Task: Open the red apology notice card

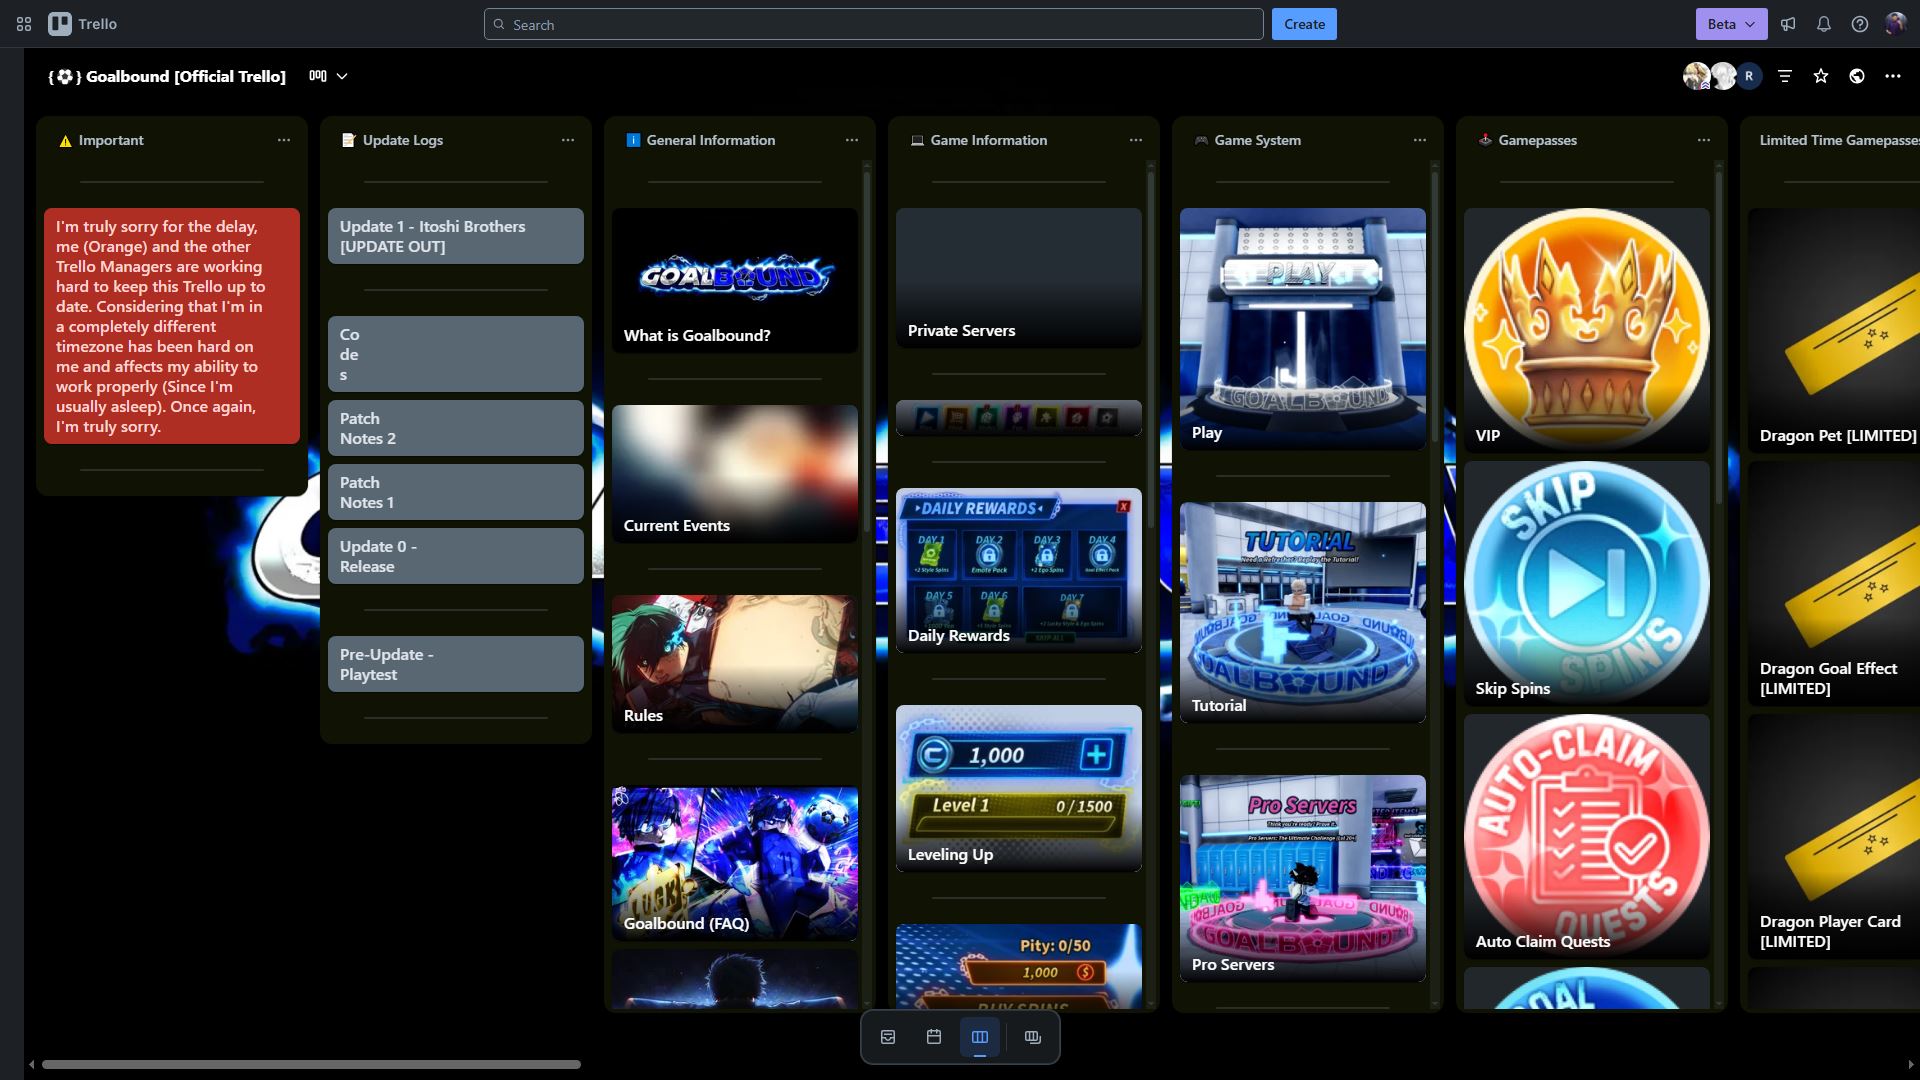Action: (x=172, y=326)
